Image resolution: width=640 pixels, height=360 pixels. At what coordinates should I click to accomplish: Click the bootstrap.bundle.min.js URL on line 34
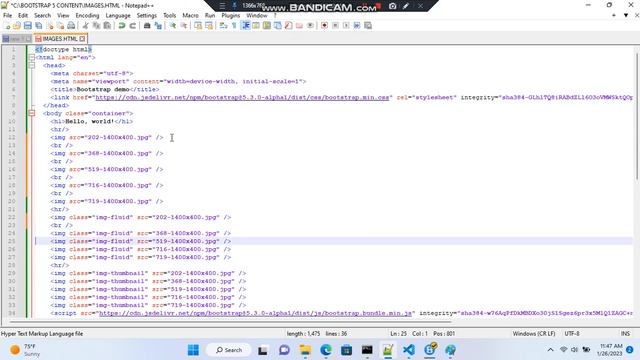[256, 313]
